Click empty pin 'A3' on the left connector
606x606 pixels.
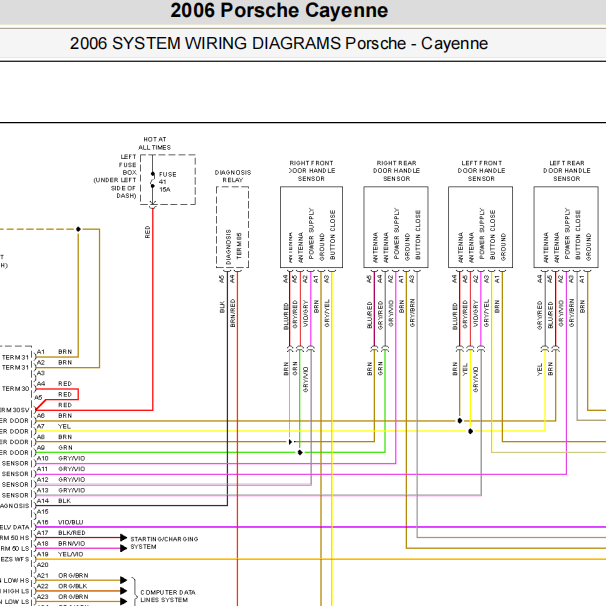click(x=41, y=373)
